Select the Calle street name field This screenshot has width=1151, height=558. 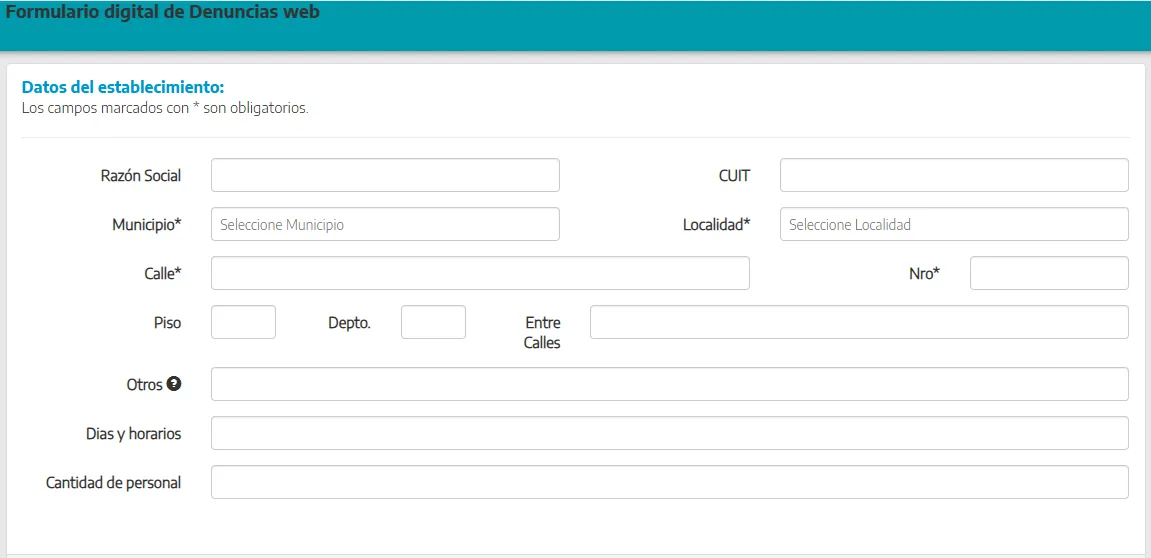(480, 273)
